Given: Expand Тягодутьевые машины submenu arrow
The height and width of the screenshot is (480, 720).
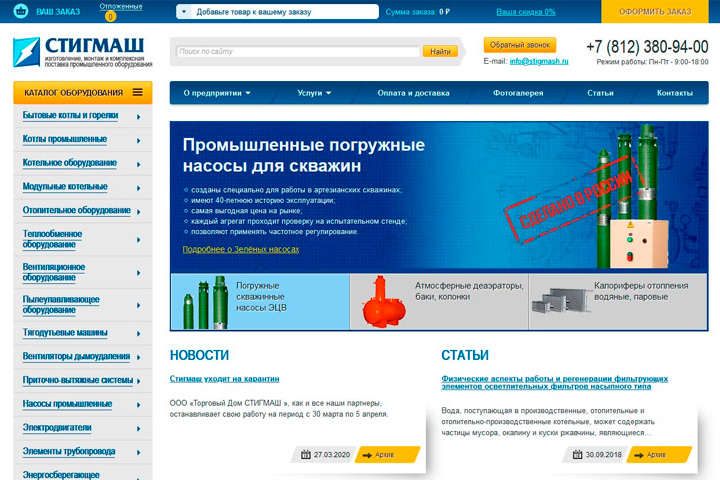Looking at the screenshot, I should tap(138, 334).
